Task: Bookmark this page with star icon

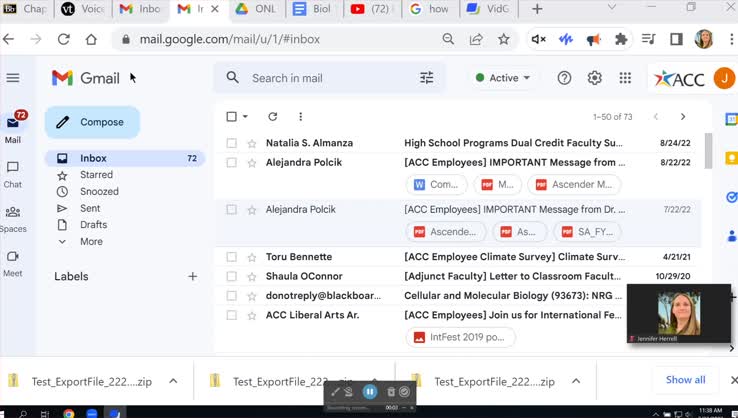Action: click(504, 39)
